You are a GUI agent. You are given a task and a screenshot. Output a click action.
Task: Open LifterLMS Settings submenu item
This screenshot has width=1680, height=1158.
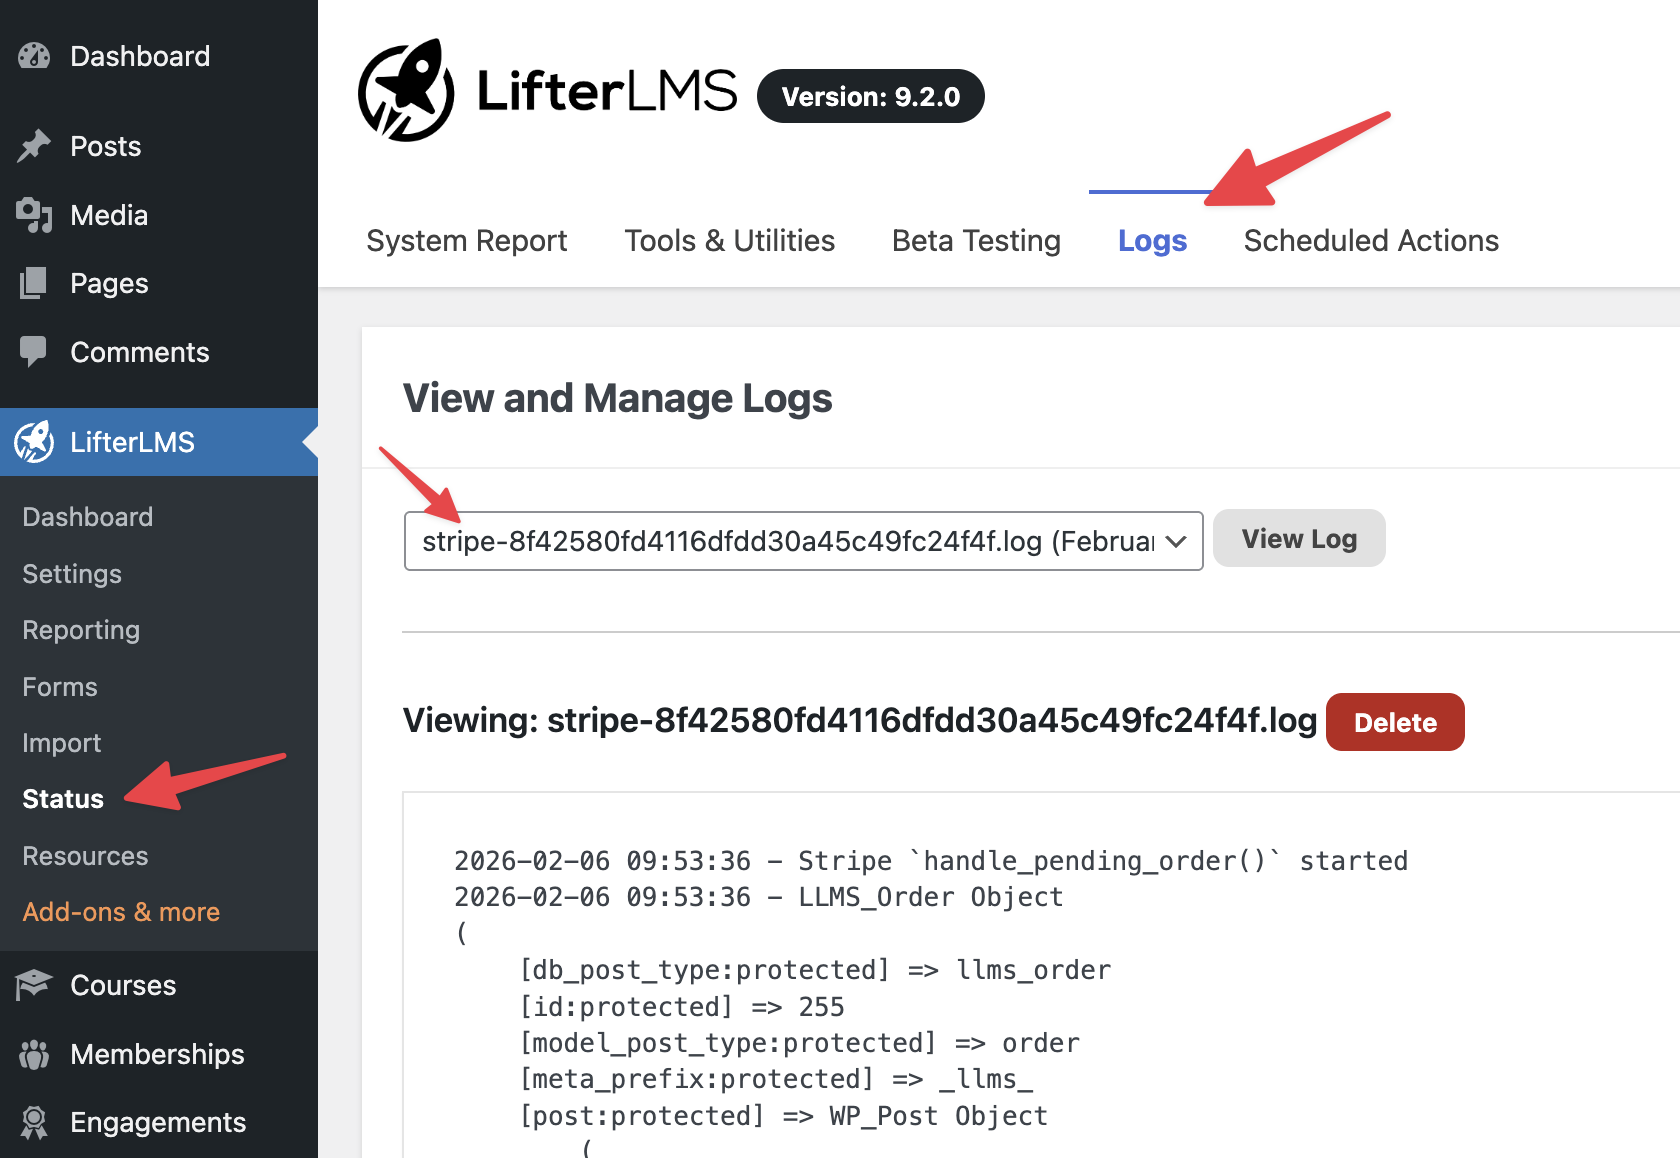(72, 574)
